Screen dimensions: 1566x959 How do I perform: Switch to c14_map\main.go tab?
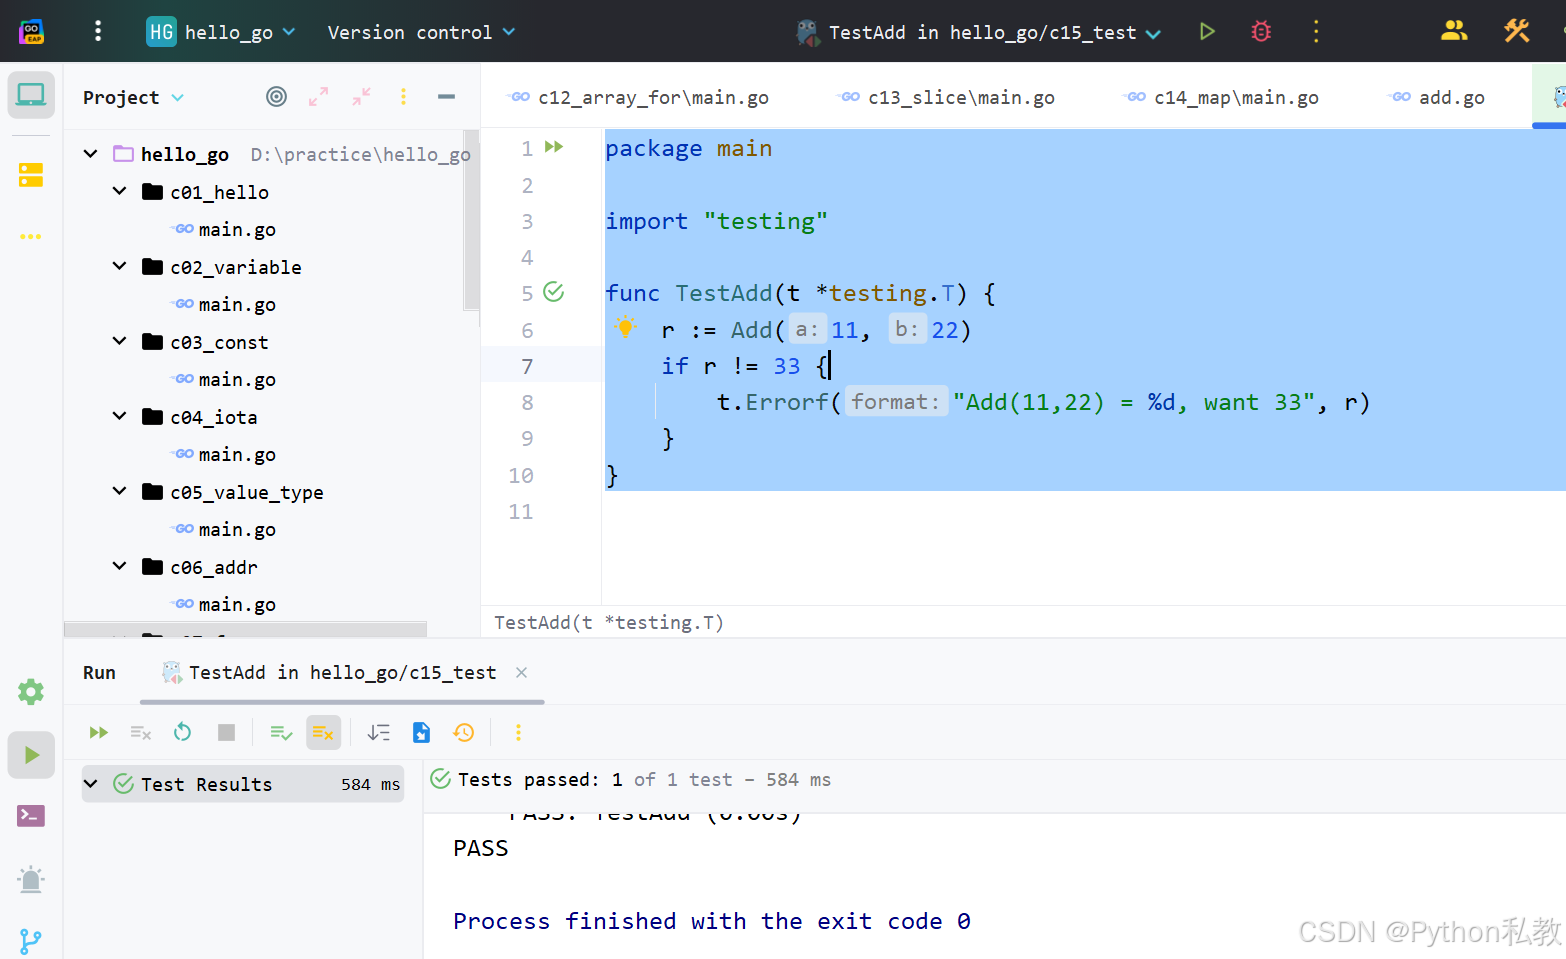click(x=1222, y=97)
